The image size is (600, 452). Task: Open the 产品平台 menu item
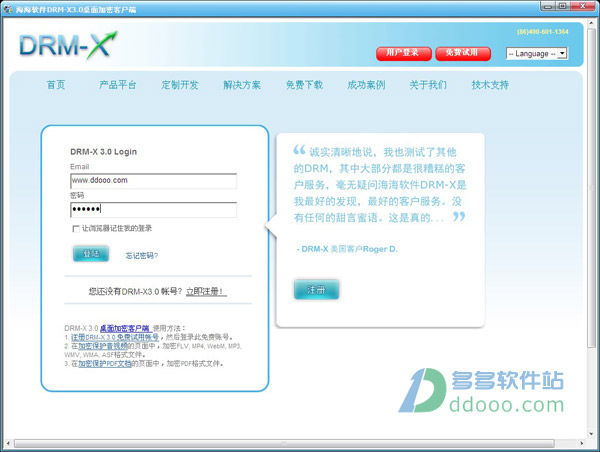click(118, 85)
